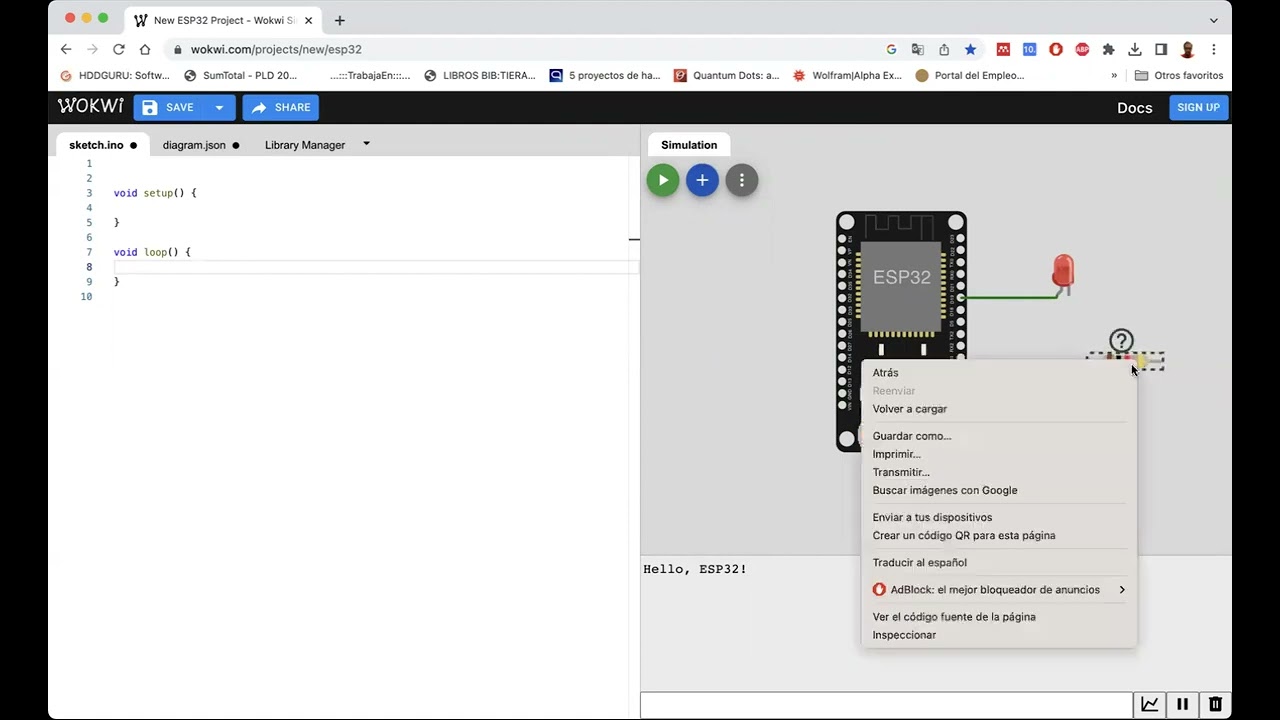
Task: Open the blue '10.' extension icon
Action: (x=1029, y=49)
